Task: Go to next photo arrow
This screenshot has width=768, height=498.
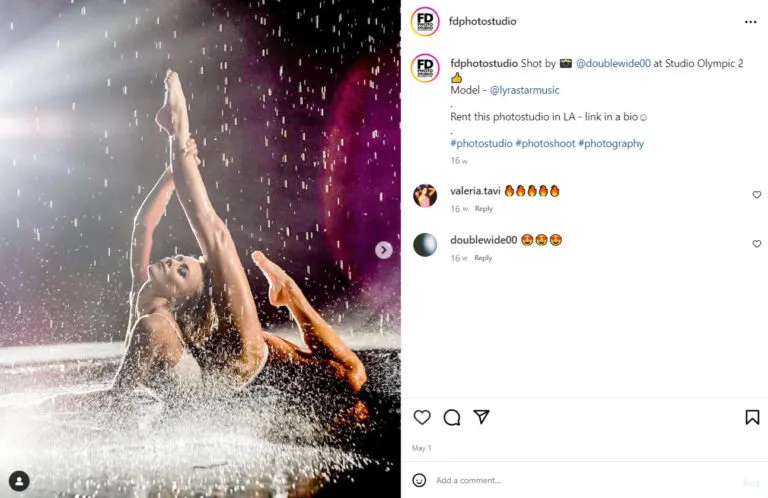Action: [x=384, y=250]
